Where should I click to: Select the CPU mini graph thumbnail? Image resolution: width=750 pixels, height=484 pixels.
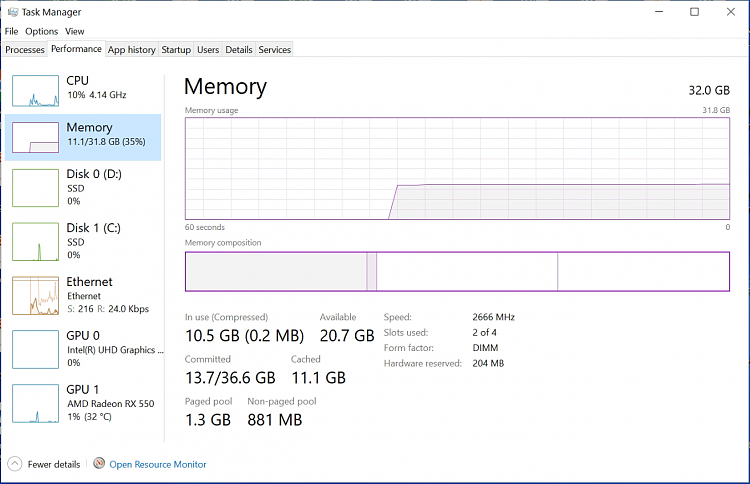pyautogui.click(x=36, y=89)
